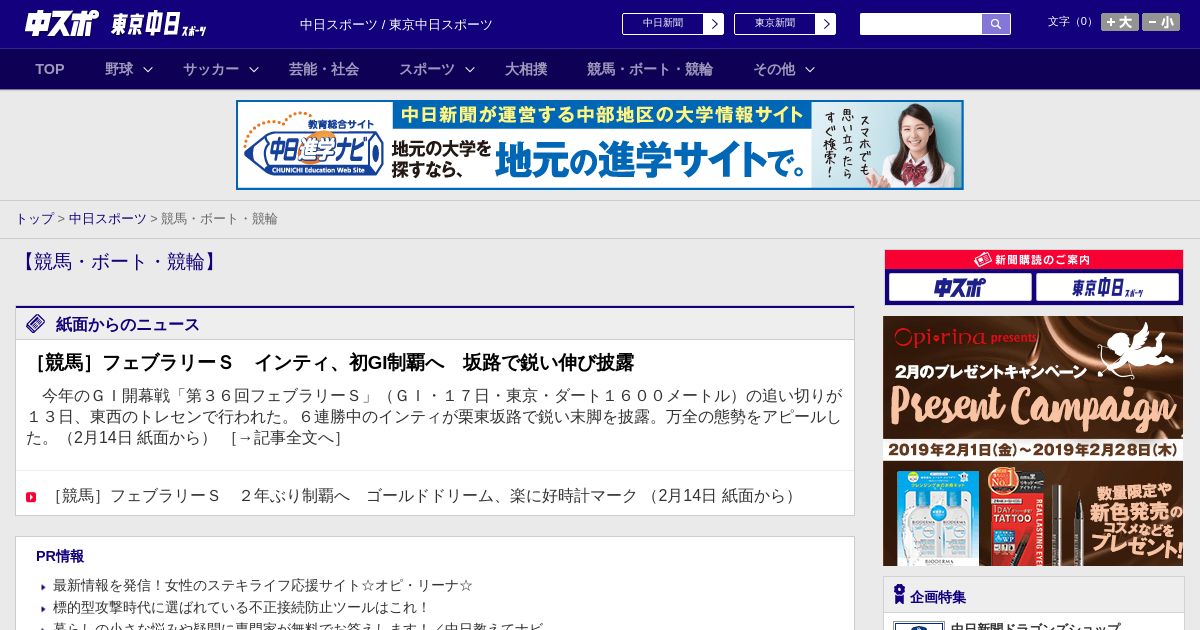
Task: Open the Opi-rina Present Campaign advertisement
Action: coord(1033,441)
